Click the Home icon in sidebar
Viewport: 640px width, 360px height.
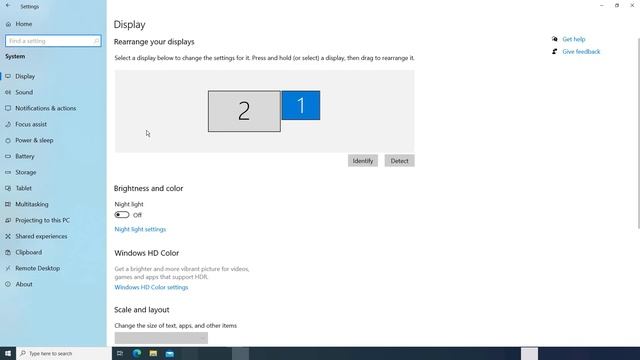tap(8, 24)
